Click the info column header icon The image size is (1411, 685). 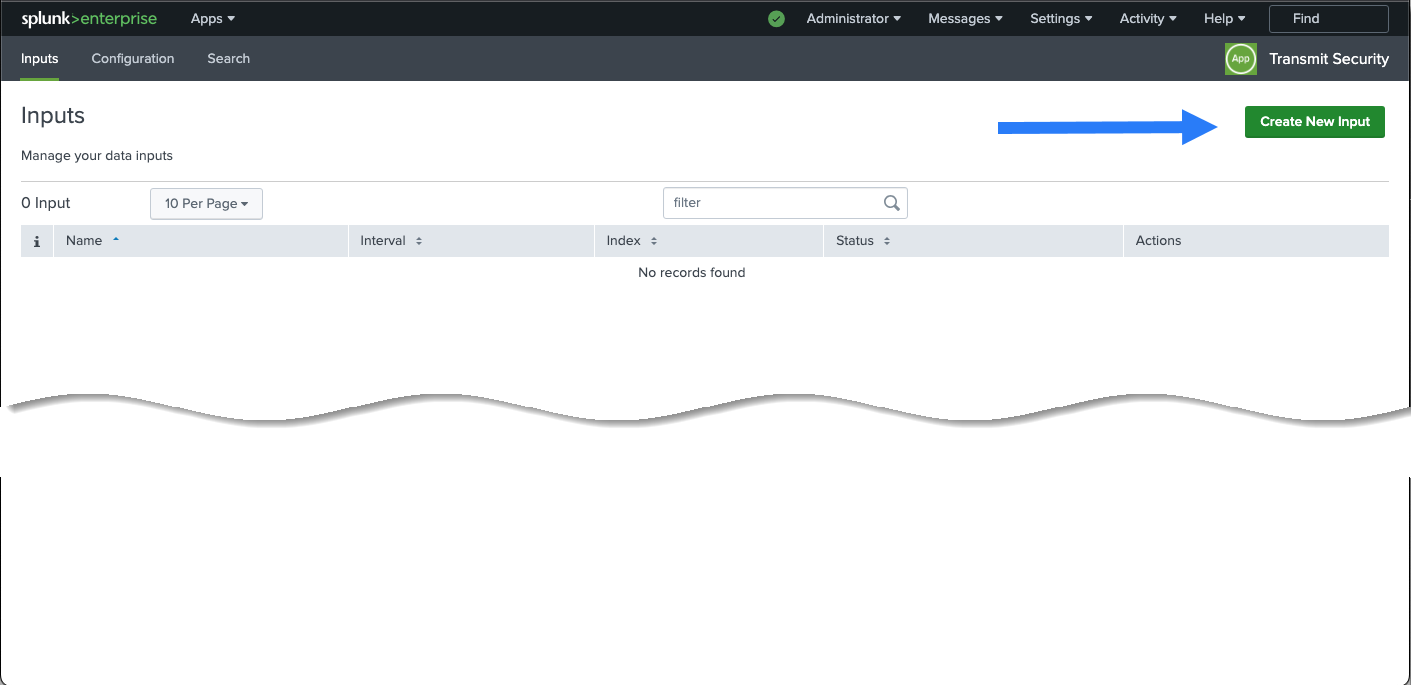click(37, 241)
